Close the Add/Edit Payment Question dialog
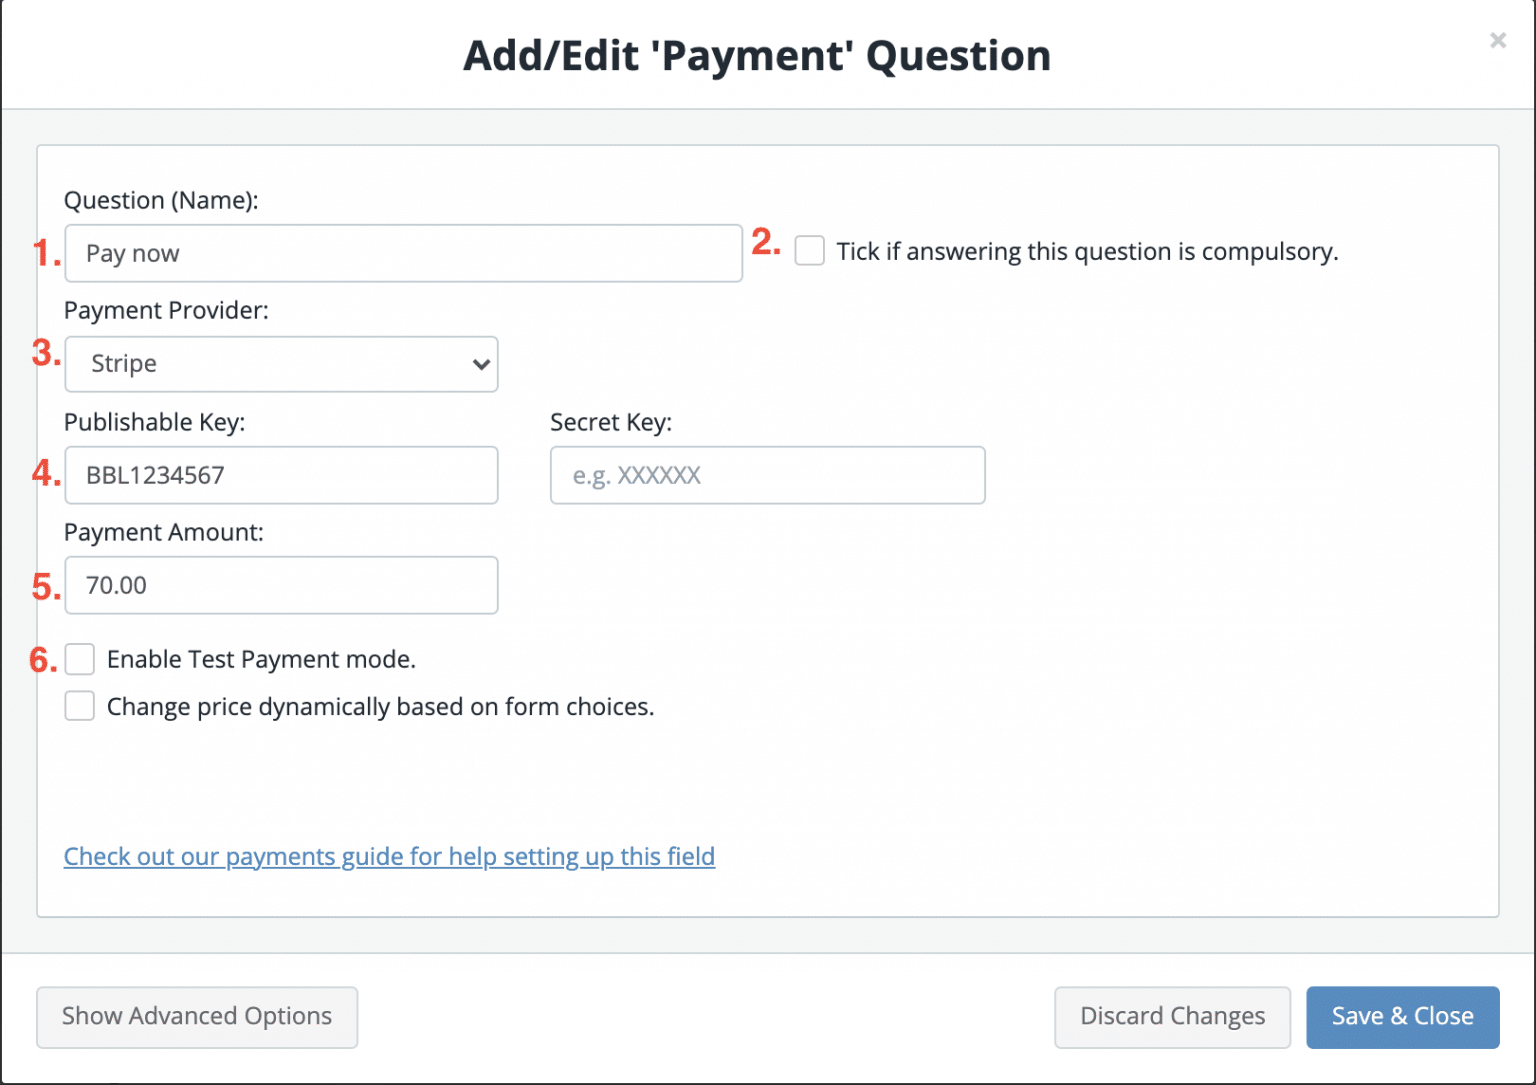This screenshot has height=1085, width=1536. pyautogui.click(x=1497, y=40)
